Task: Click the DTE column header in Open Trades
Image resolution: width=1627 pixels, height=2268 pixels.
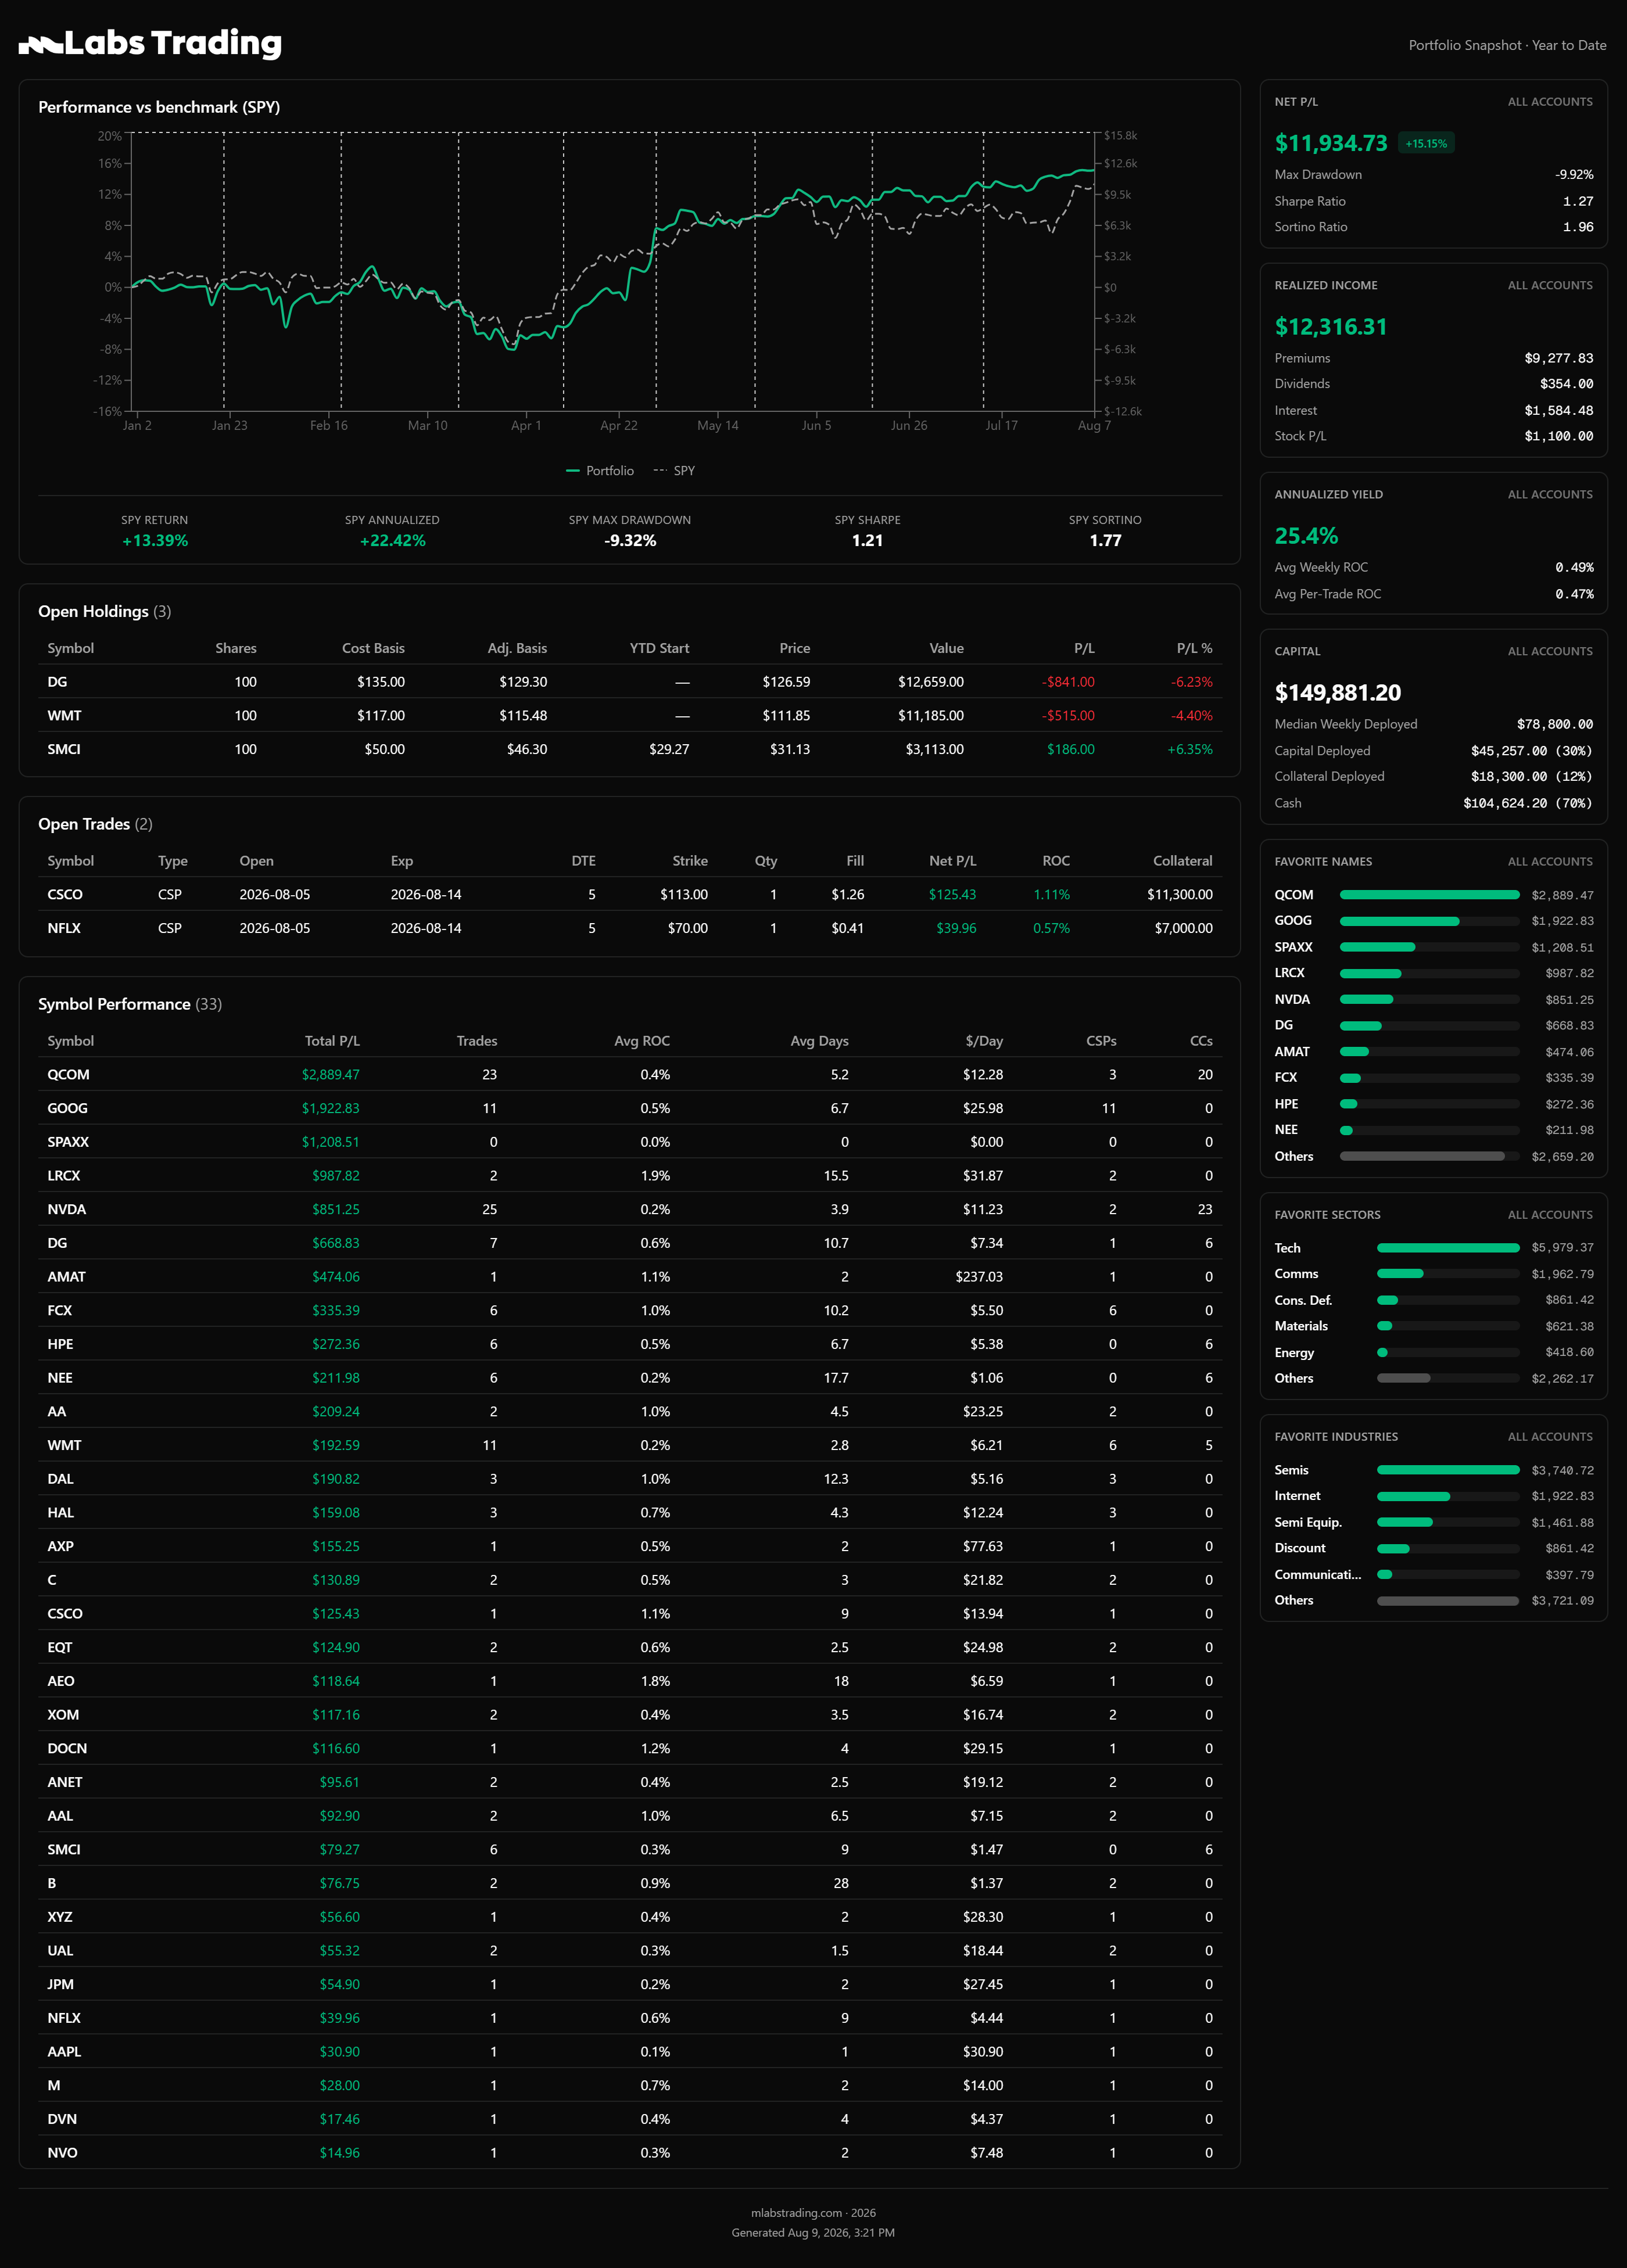Action: [x=583, y=861]
